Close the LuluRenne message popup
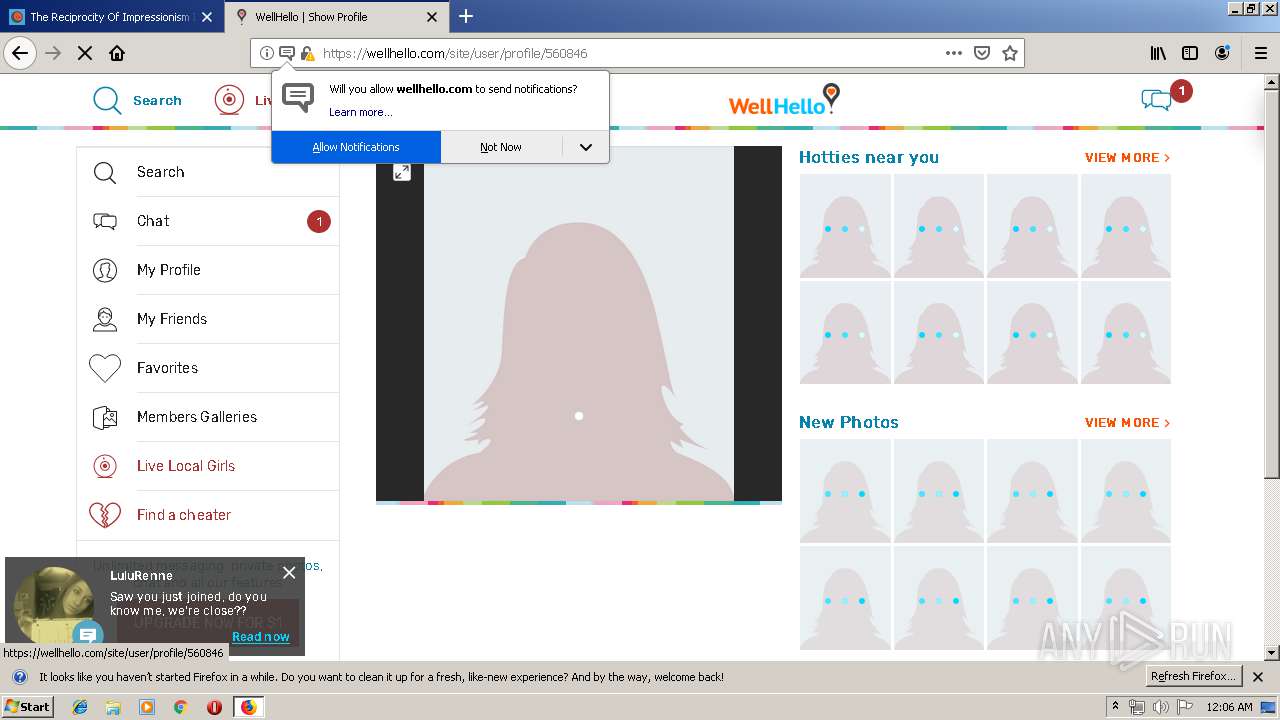 pyautogui.click(x=289, y=573)
